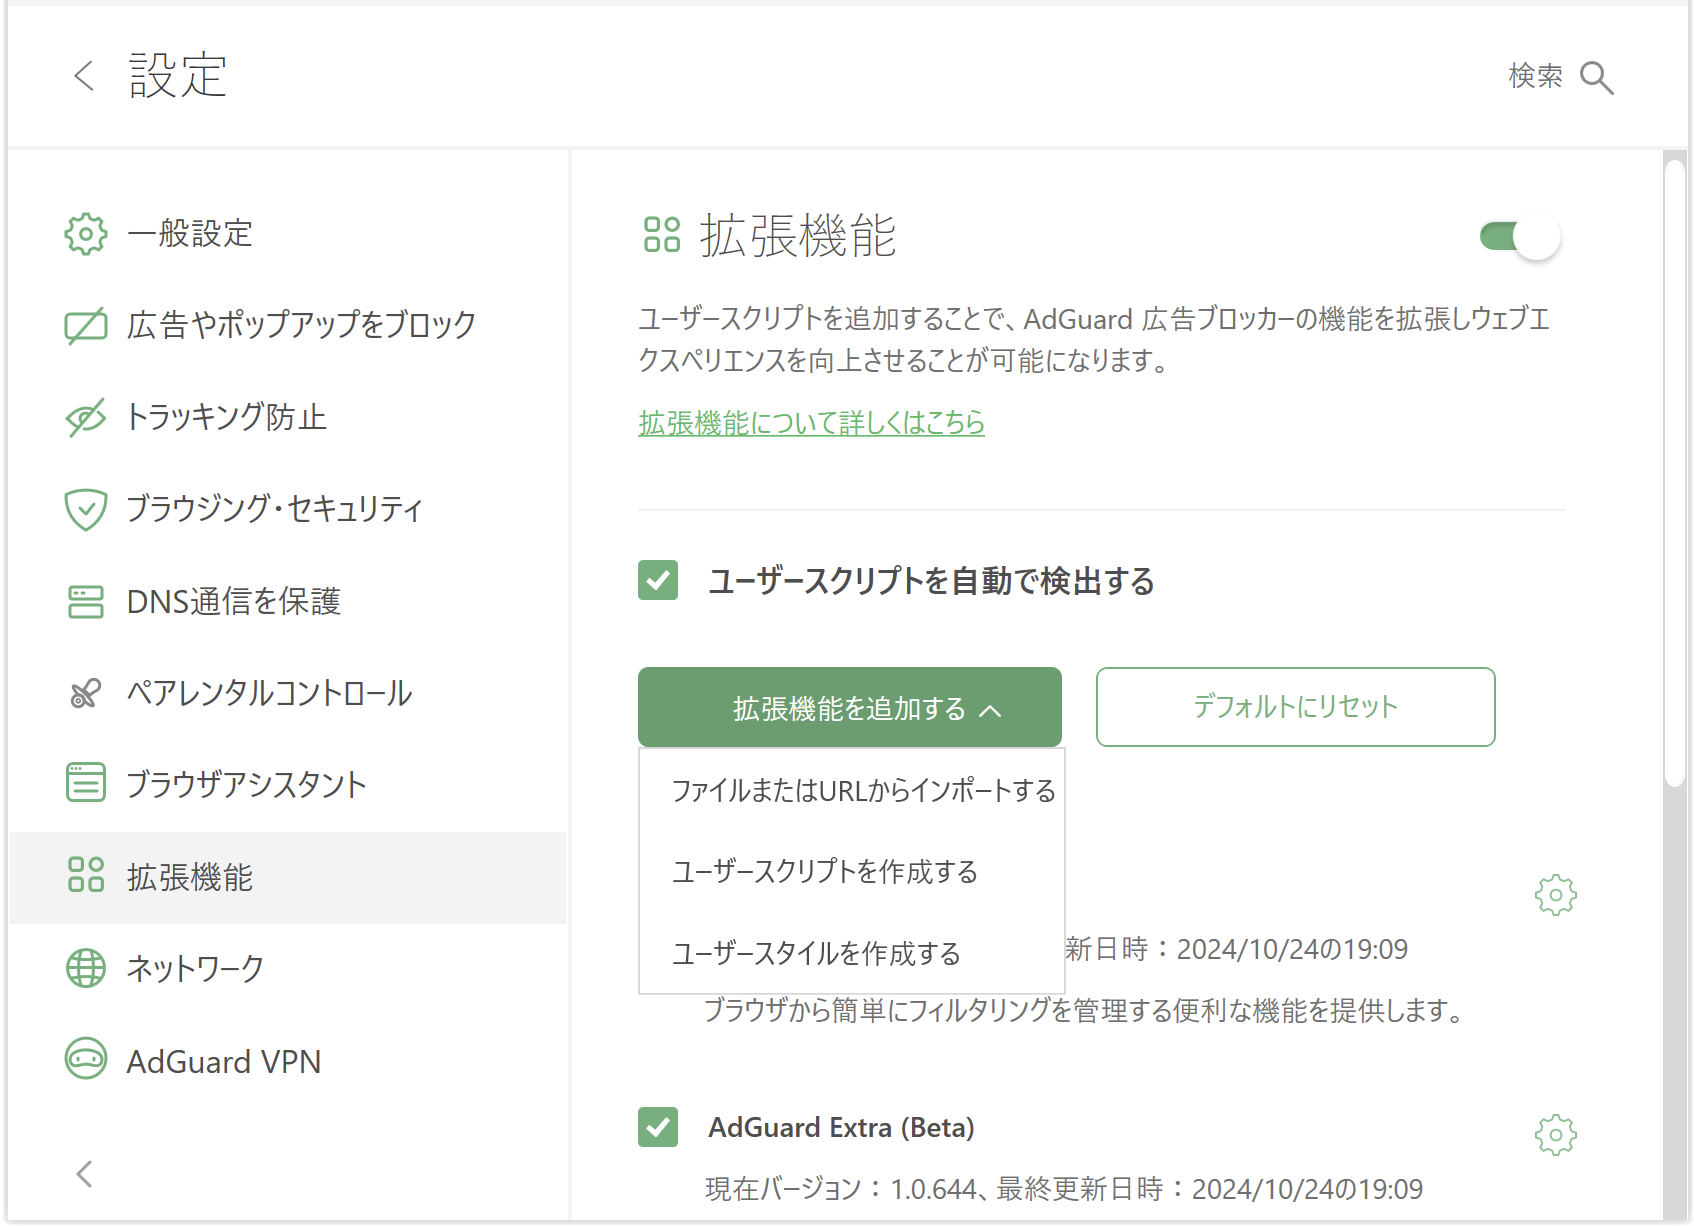Click the ブラウザアシスタント window icon

[86, 783]
